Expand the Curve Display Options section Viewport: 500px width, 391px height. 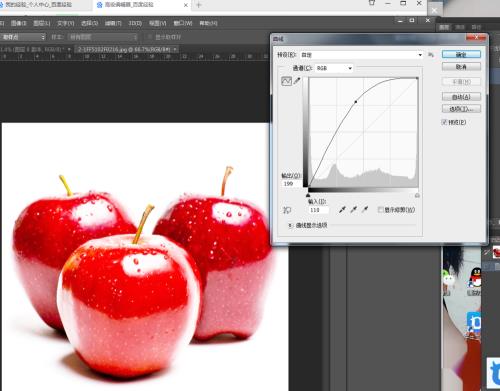[290, 226]
